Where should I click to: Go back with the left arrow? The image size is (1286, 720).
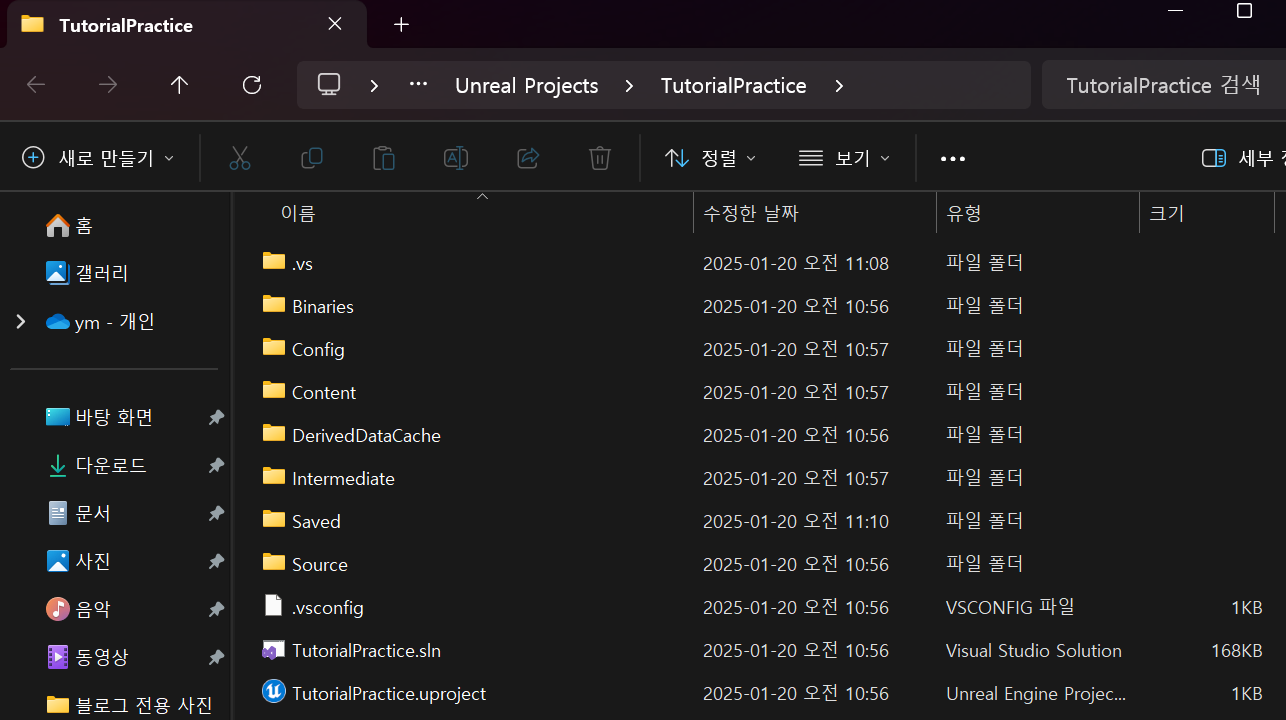pyautogui.click(x=36, y=85)
